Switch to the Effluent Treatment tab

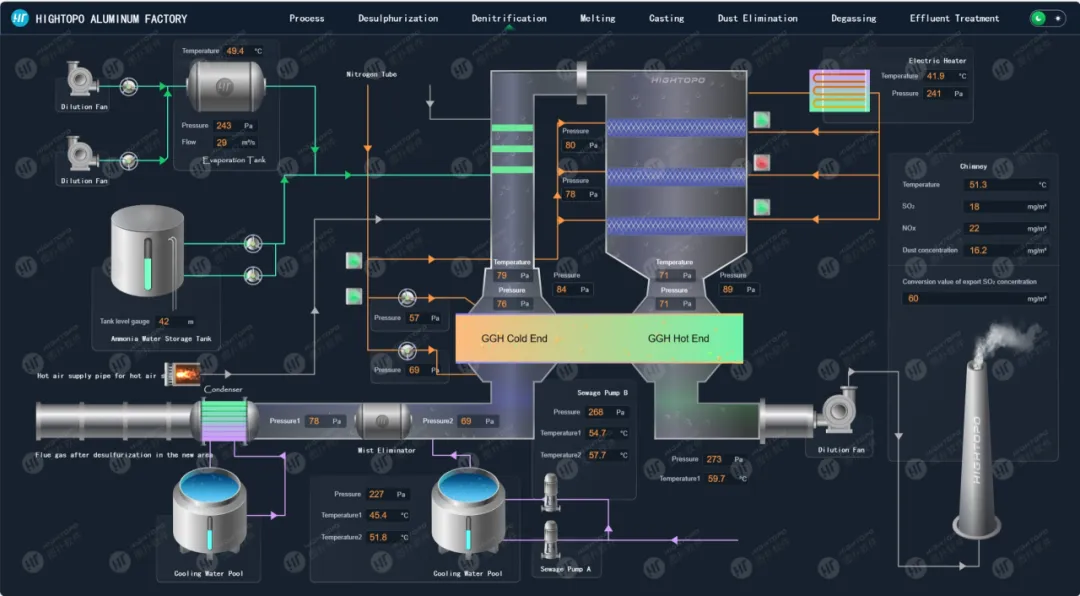tap(954, 19)
